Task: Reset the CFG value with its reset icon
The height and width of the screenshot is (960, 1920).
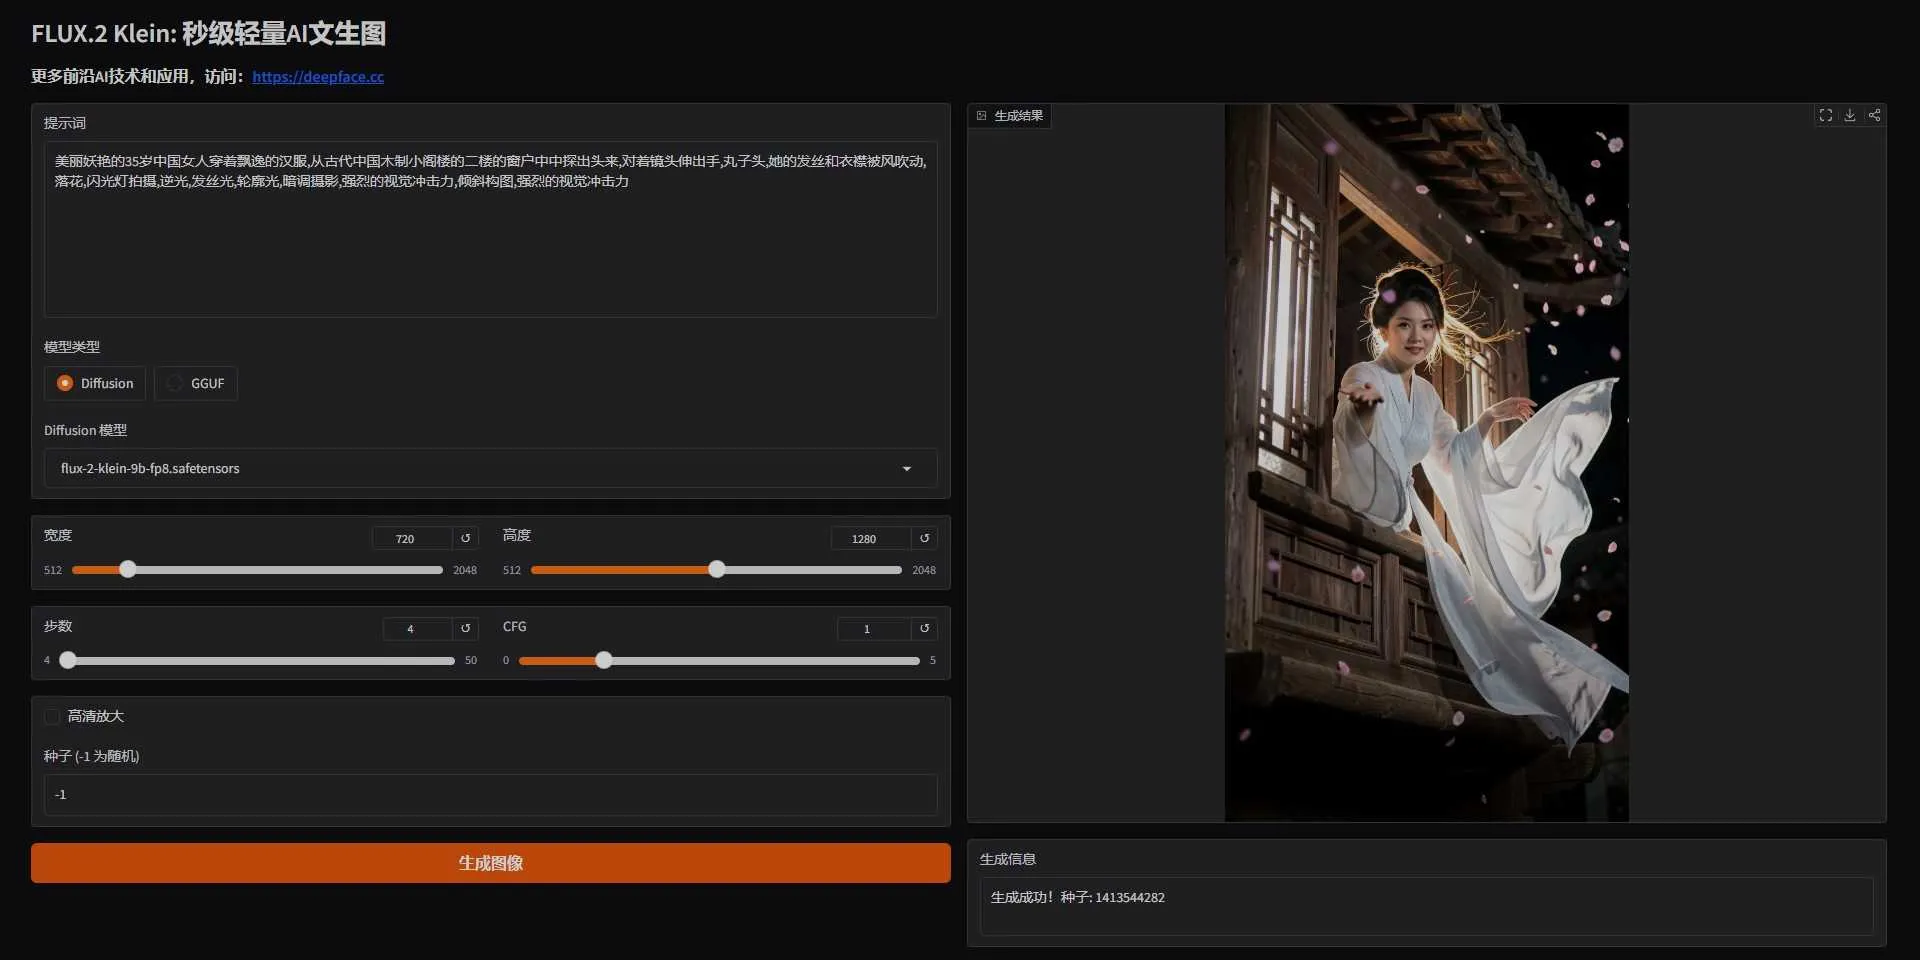Action: [925, 629]
